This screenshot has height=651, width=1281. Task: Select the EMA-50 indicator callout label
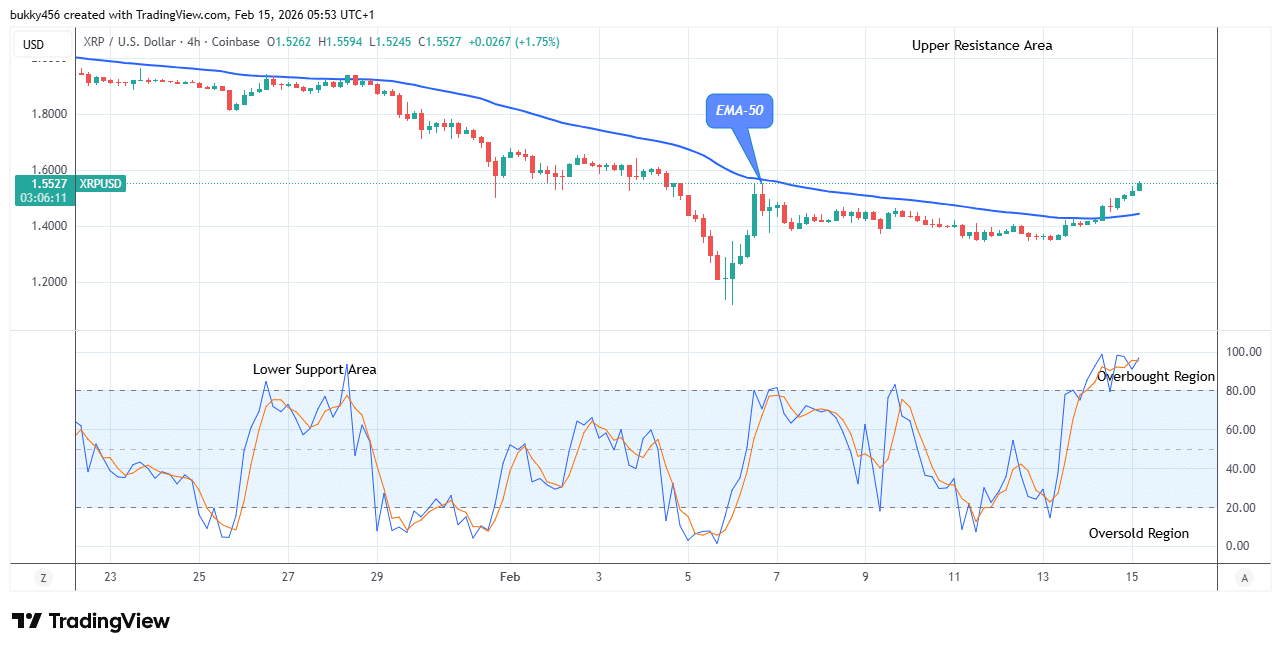741,110
